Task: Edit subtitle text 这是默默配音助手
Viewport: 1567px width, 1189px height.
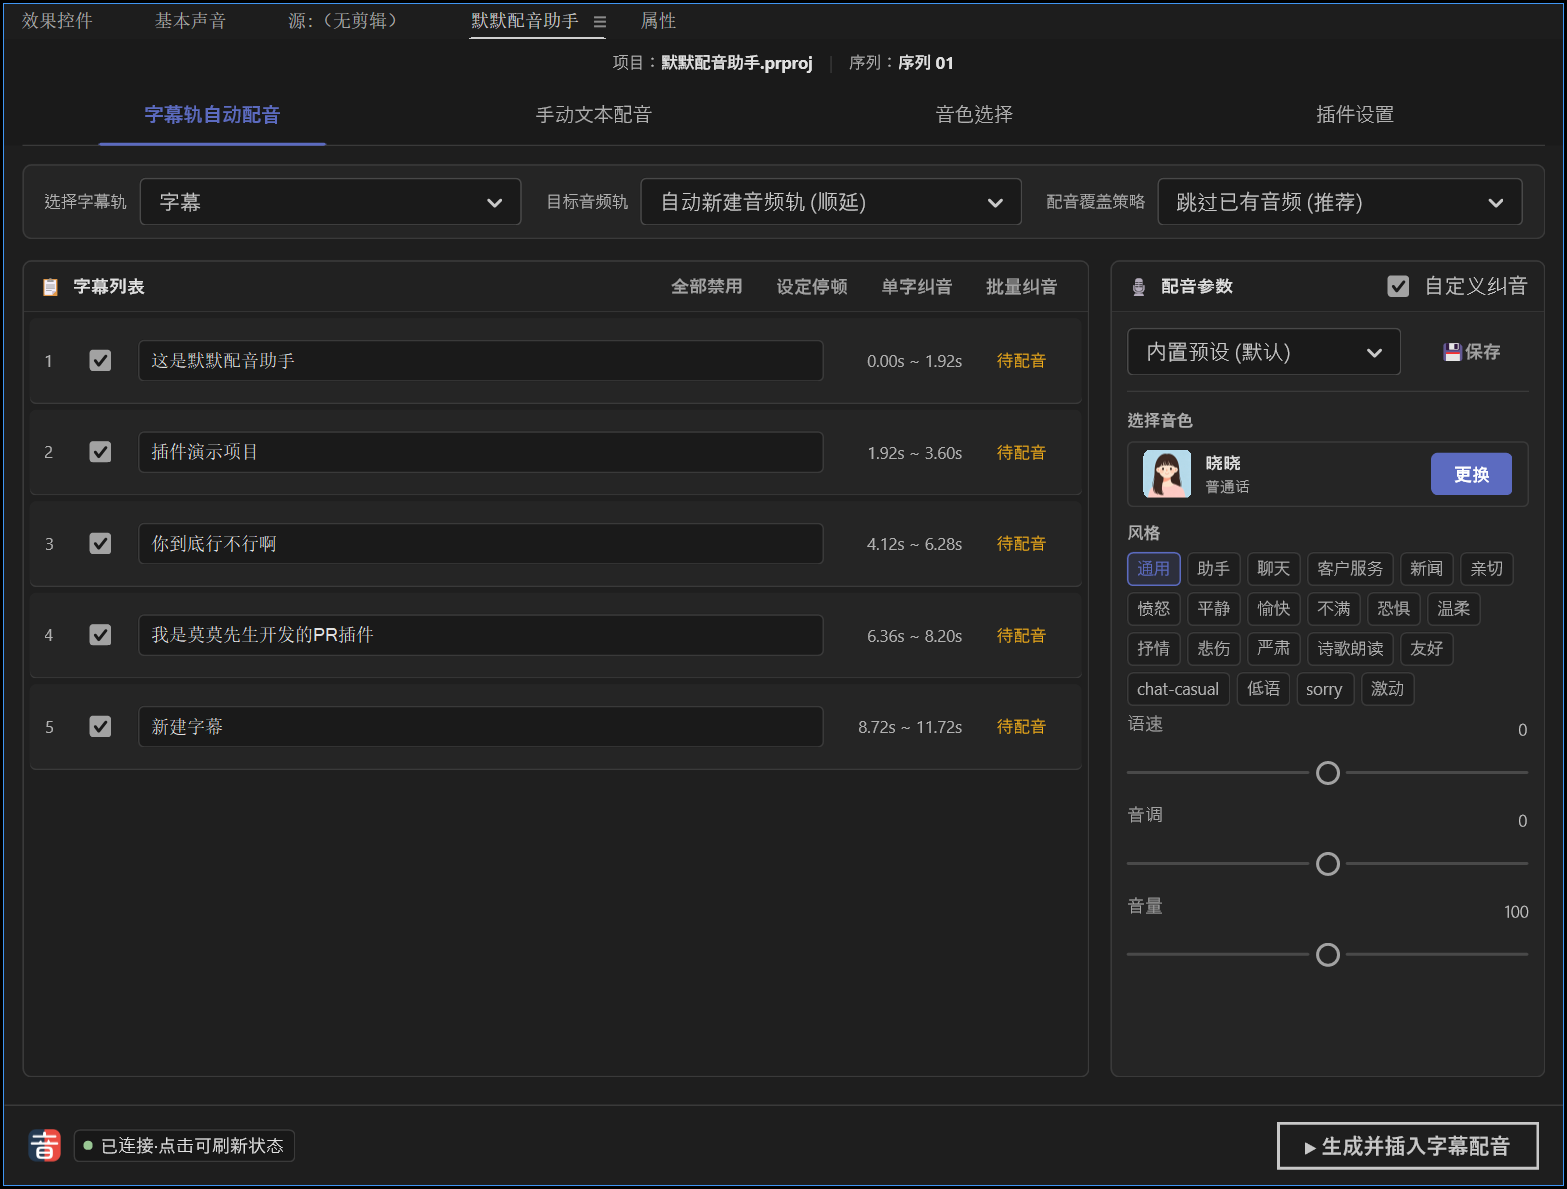Action: tap(481, 361)
